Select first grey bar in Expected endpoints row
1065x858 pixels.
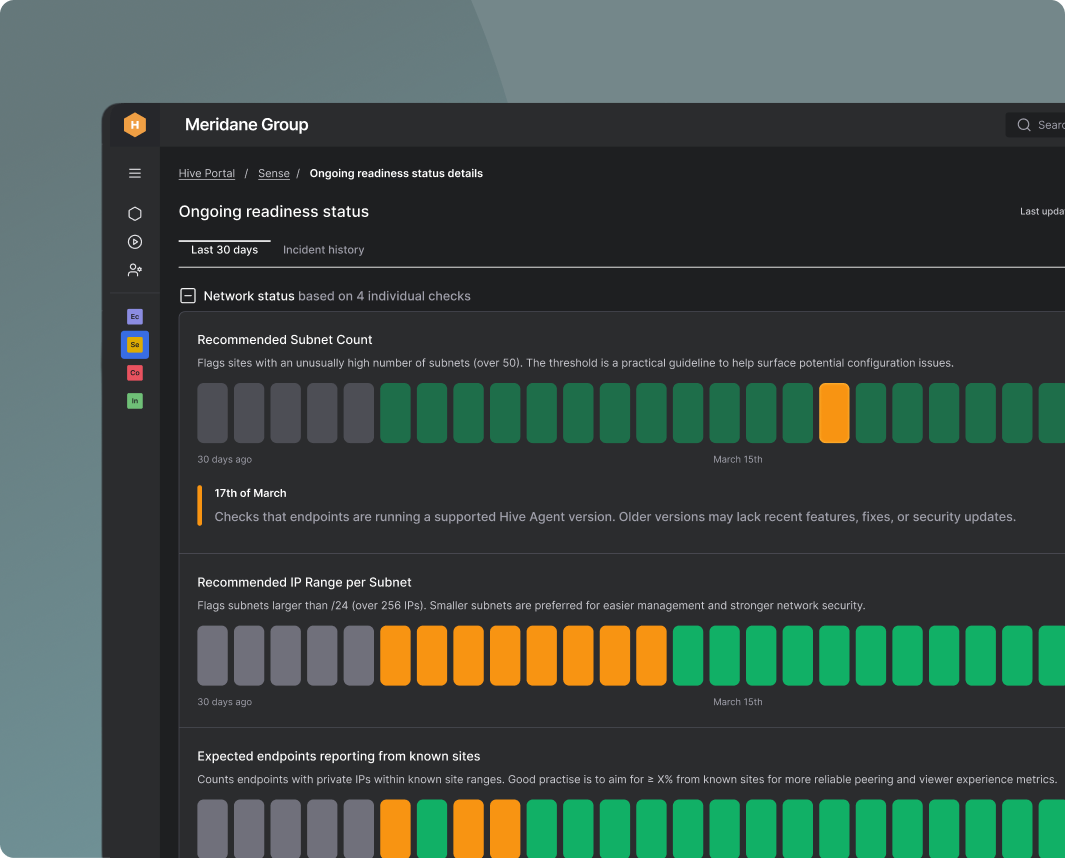pos(213,829)
